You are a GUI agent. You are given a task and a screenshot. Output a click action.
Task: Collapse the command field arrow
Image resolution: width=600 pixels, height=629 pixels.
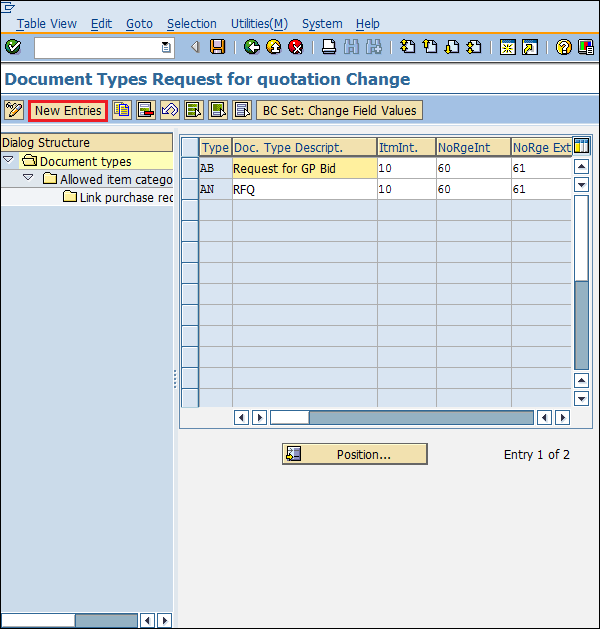pyautogui.click(x=195, y=47)
